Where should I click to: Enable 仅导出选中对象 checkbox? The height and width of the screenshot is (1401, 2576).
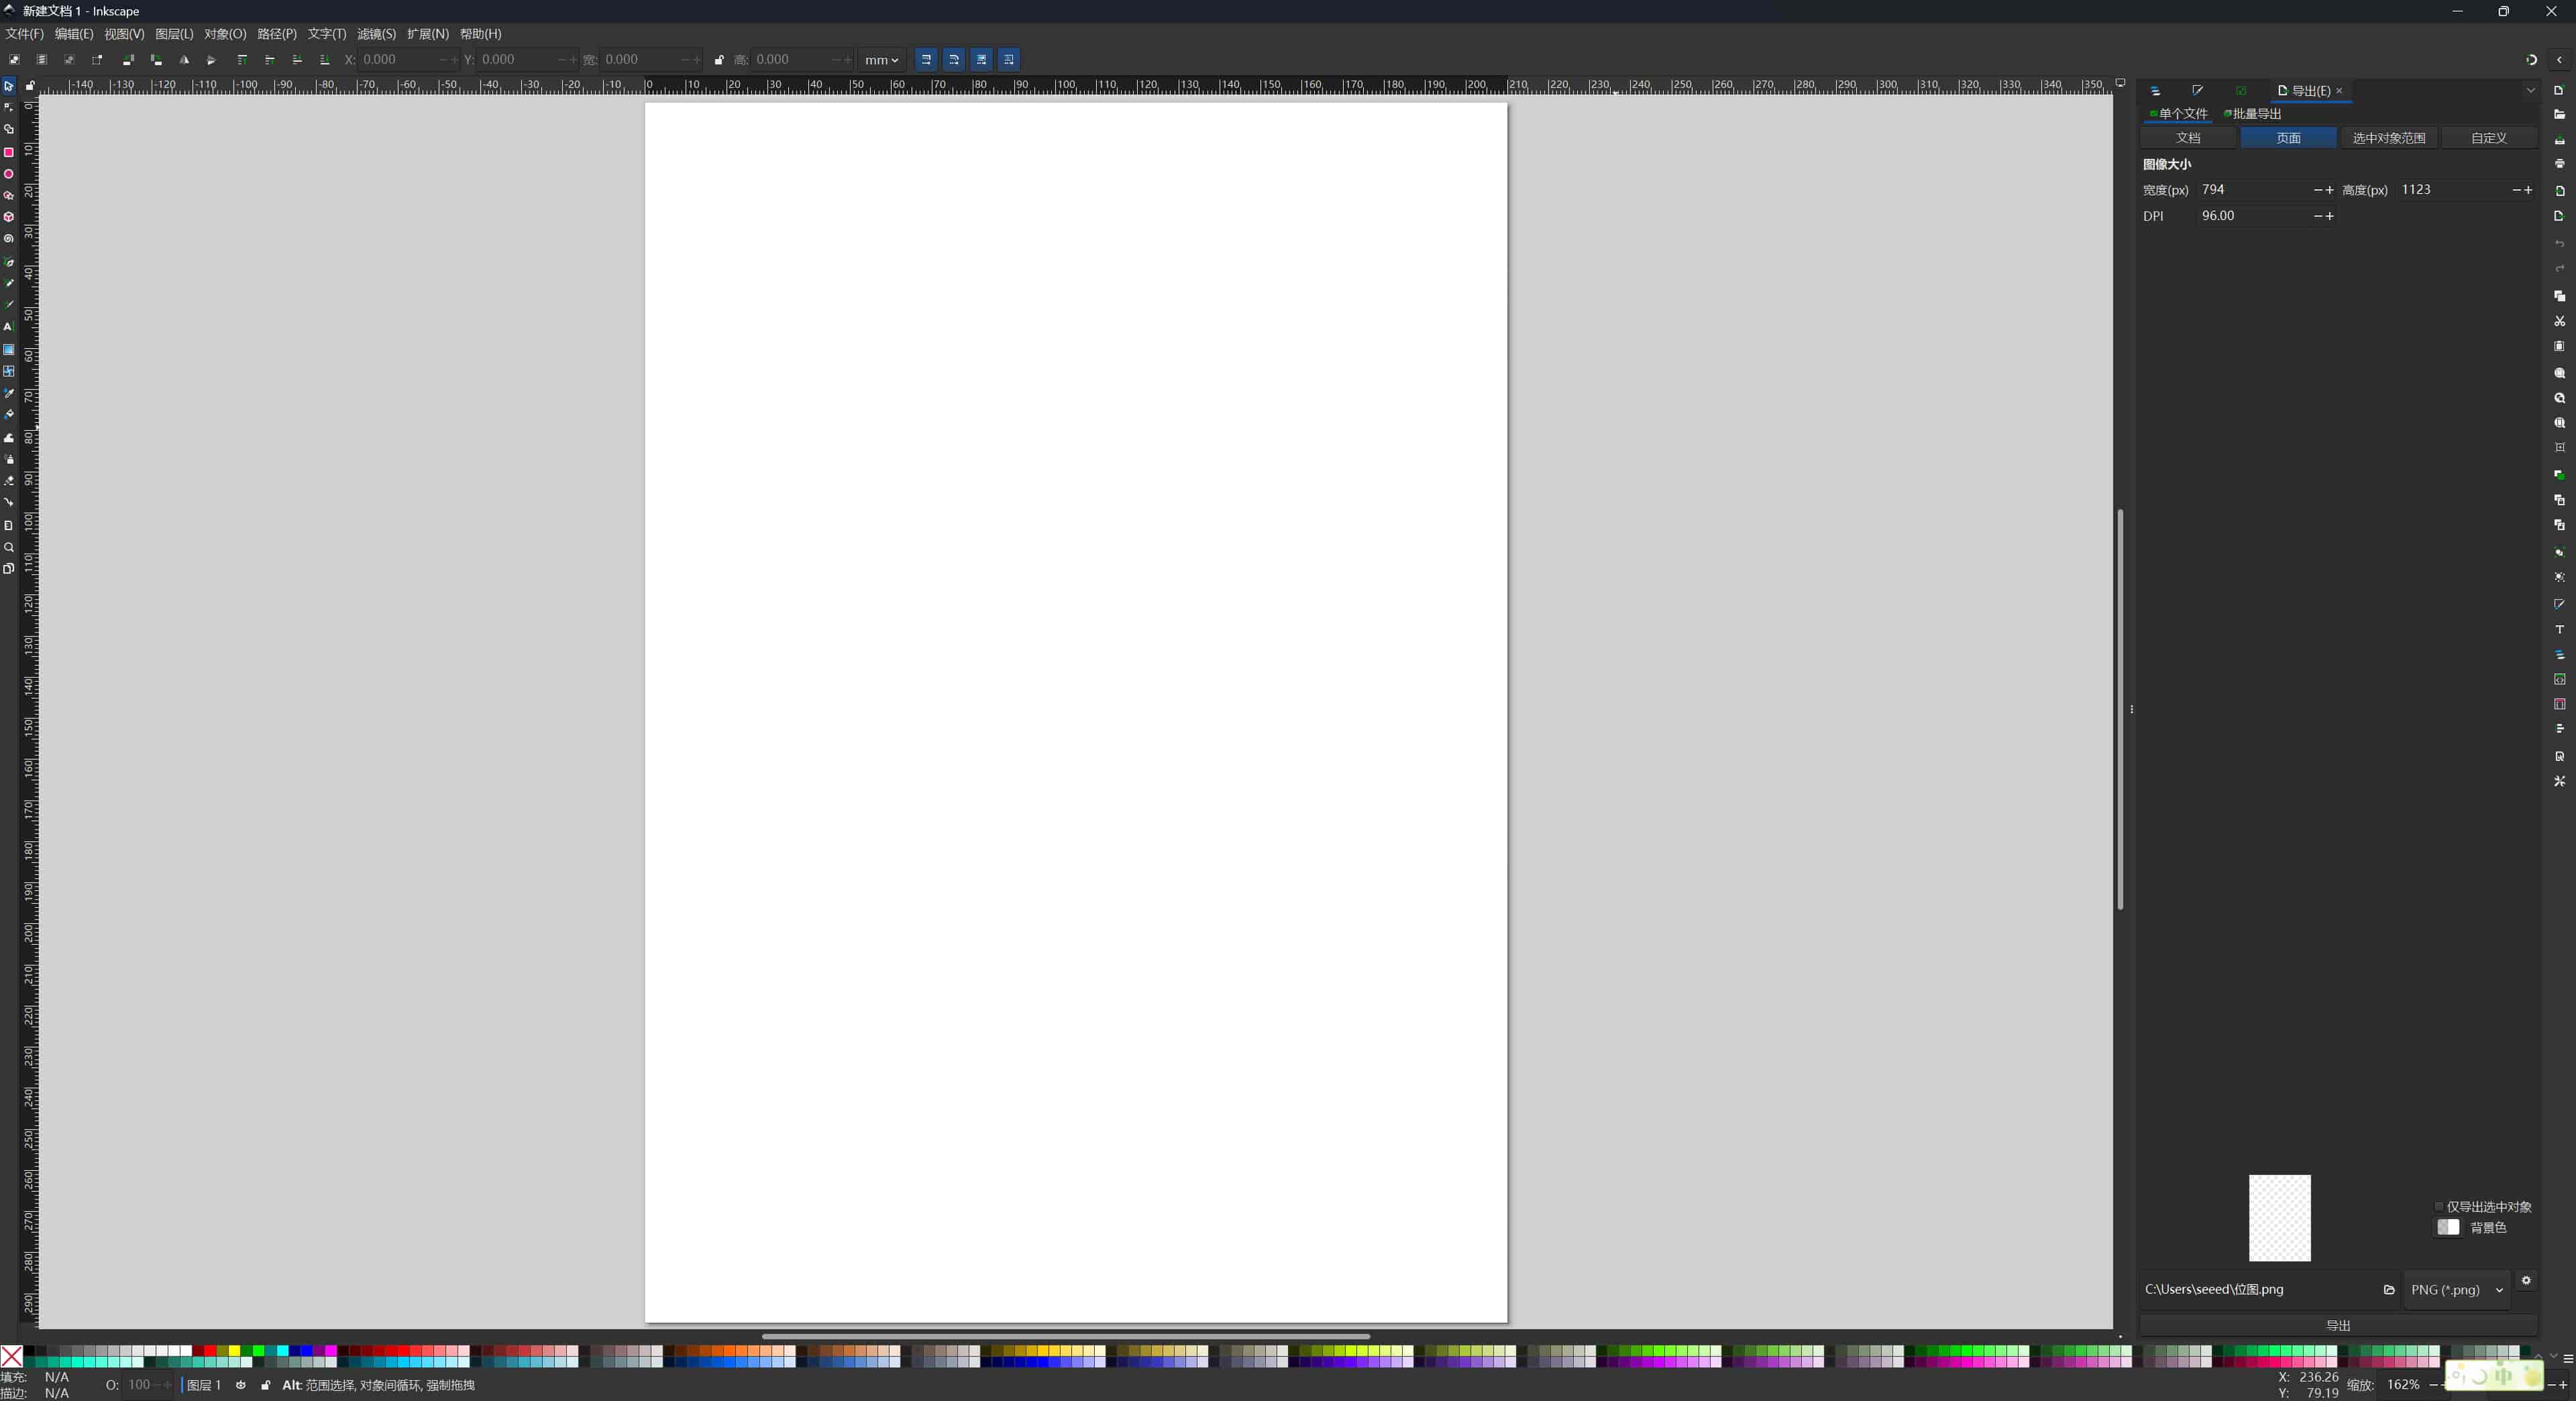click(2439, 1206)
